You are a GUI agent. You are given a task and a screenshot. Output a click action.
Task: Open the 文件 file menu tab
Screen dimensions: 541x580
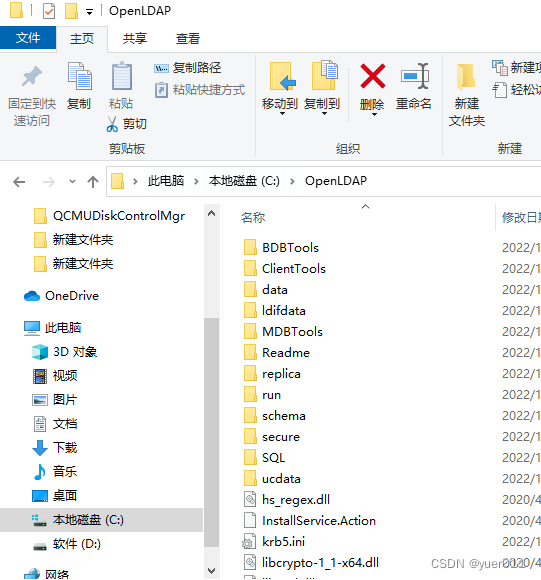click(28, 38)
